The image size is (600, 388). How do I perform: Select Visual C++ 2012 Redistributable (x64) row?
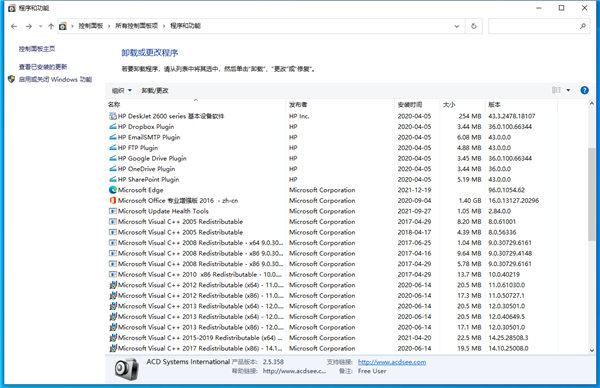(331, 285)
